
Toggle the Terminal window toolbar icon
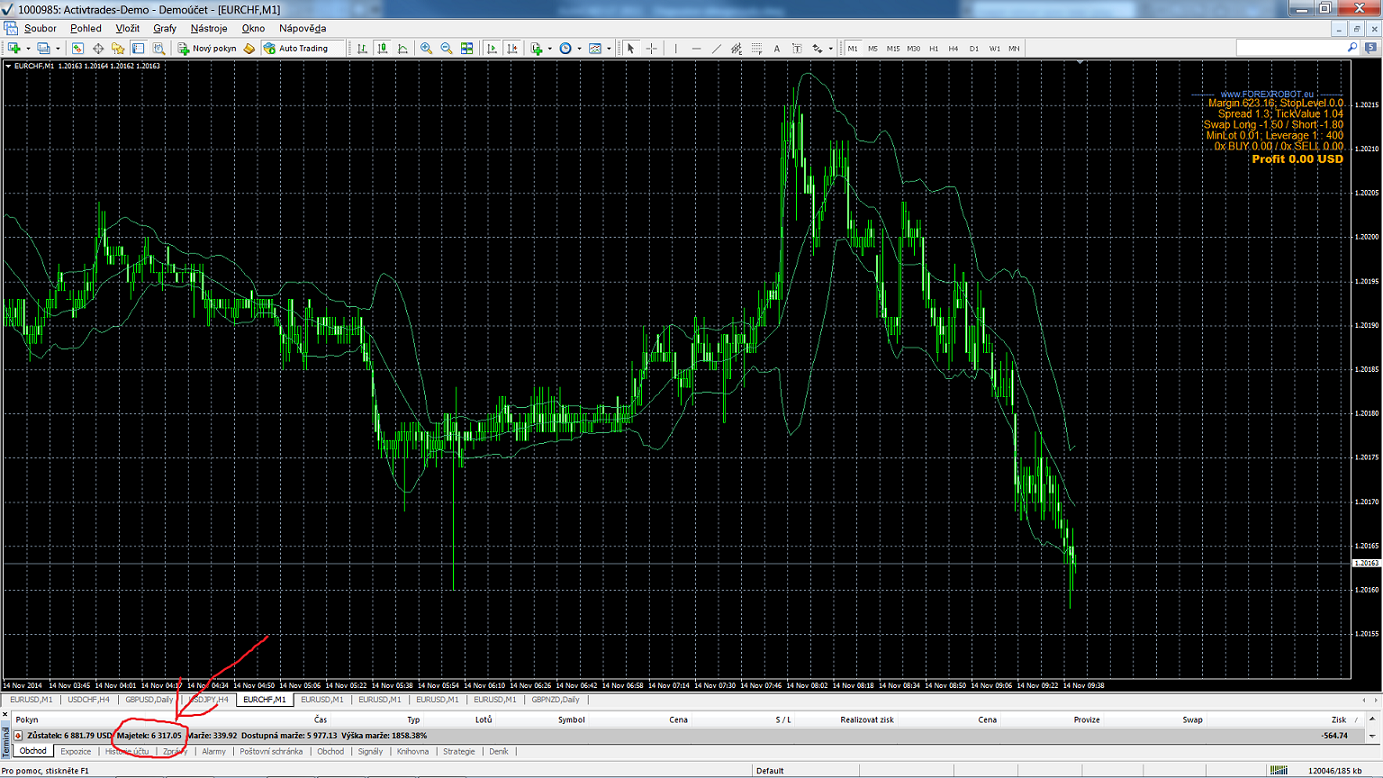tap(138, 48)
